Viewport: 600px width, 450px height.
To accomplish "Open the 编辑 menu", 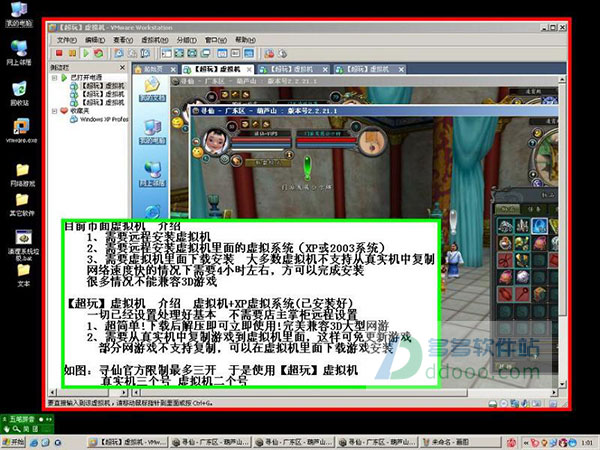I will (95, 40).
